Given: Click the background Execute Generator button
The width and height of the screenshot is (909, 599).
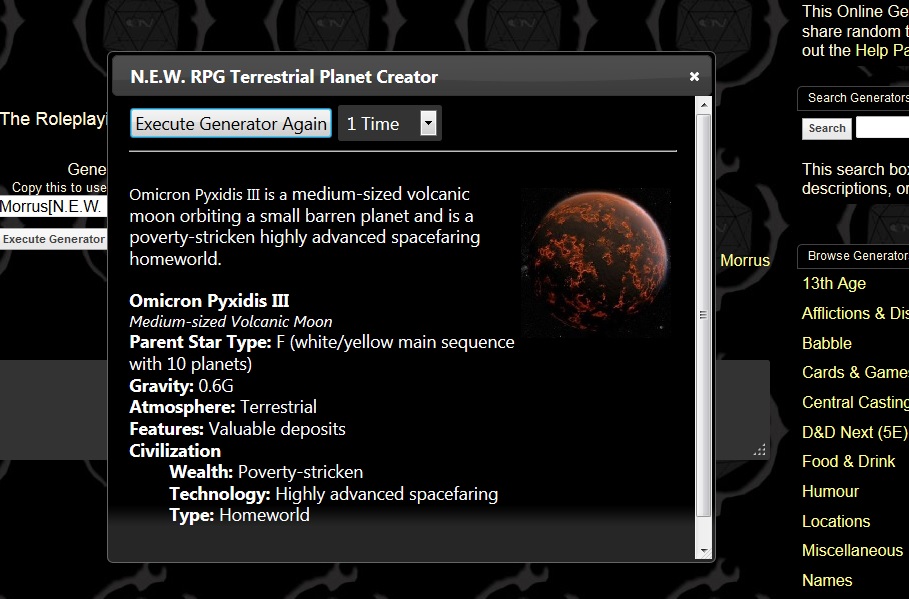Looking at the screenshot, I should pos(53,239).
